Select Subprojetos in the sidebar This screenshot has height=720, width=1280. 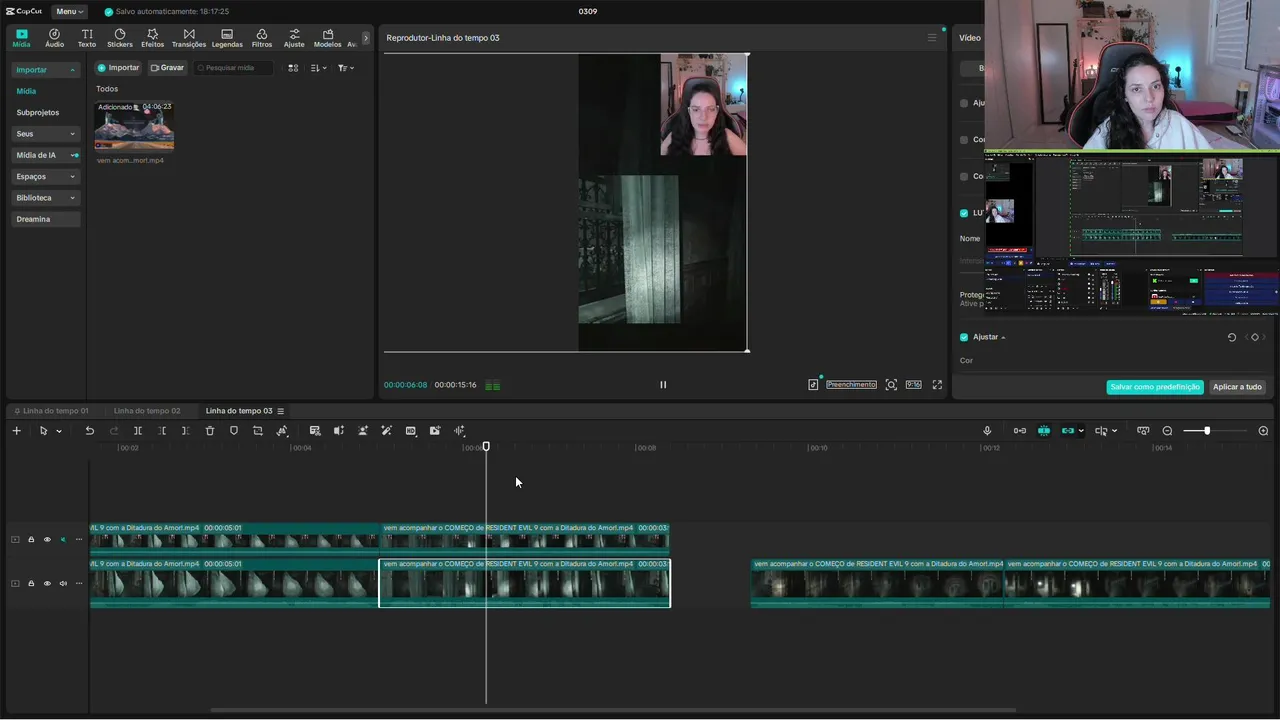point(38,113)
